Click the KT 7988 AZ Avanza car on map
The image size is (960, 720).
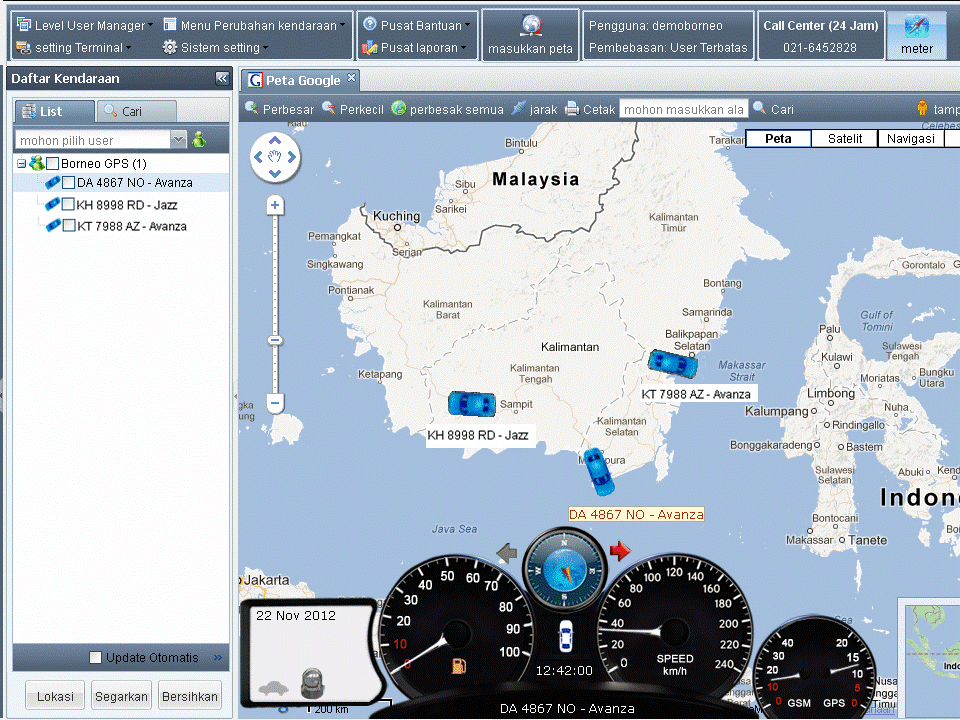(673, 363)
